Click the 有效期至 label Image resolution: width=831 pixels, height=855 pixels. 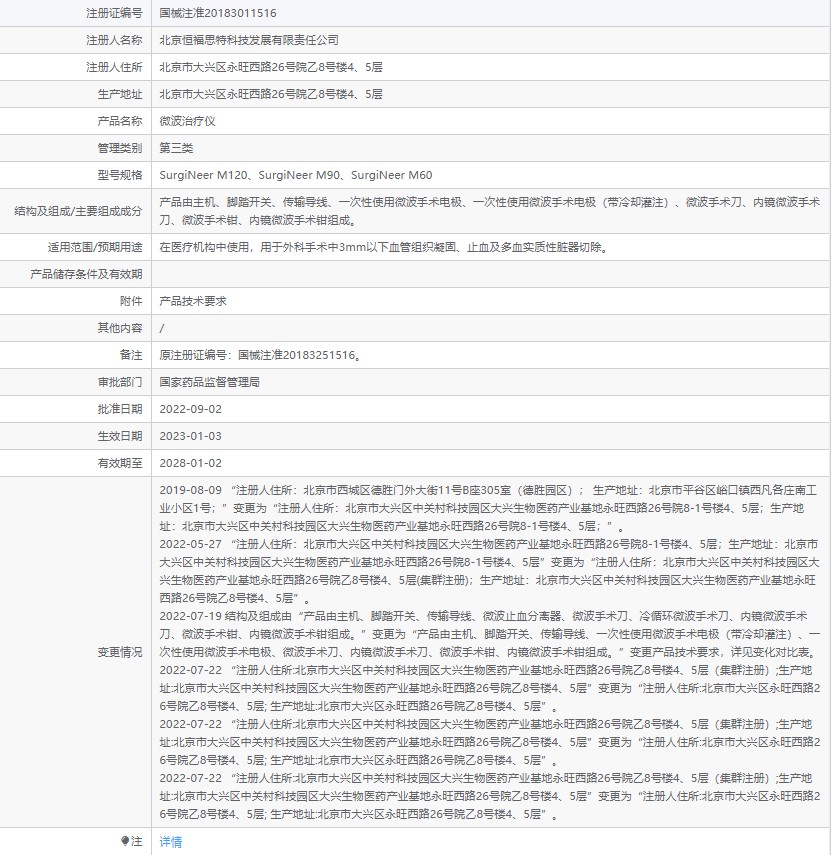click(120, 463)
